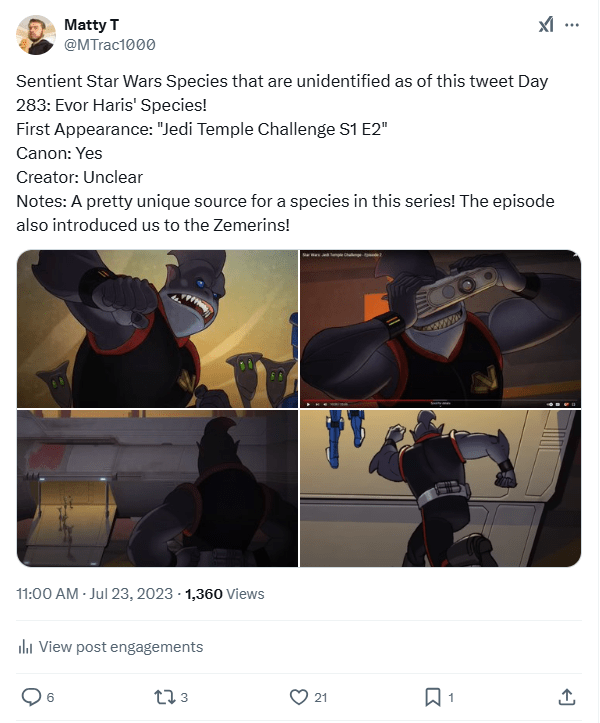The width and height of the screenshot is (600, 723).
Task: Open dark silhouette image facing ramp
Action: point(157,488)
